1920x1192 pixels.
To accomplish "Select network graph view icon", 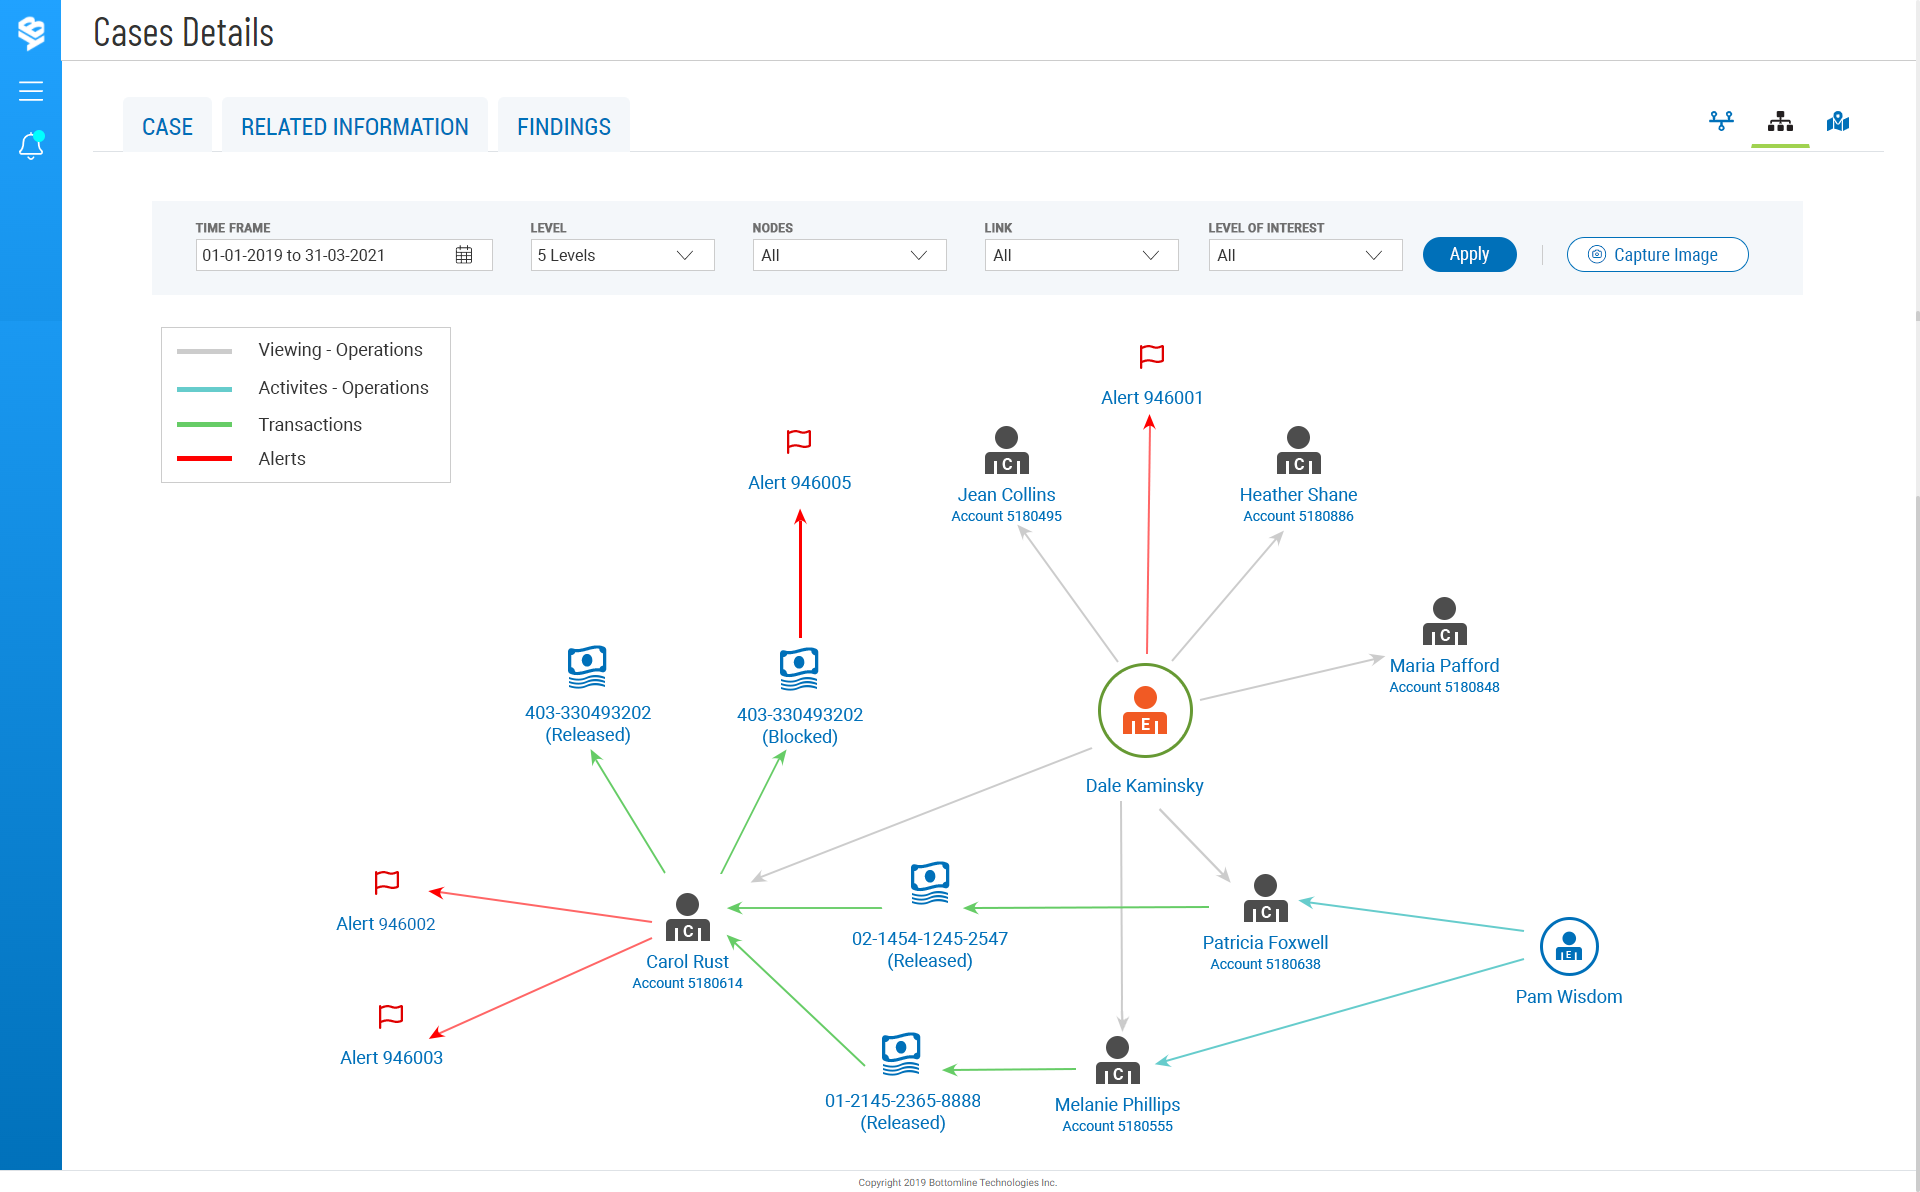I will tap(1721, 122).
